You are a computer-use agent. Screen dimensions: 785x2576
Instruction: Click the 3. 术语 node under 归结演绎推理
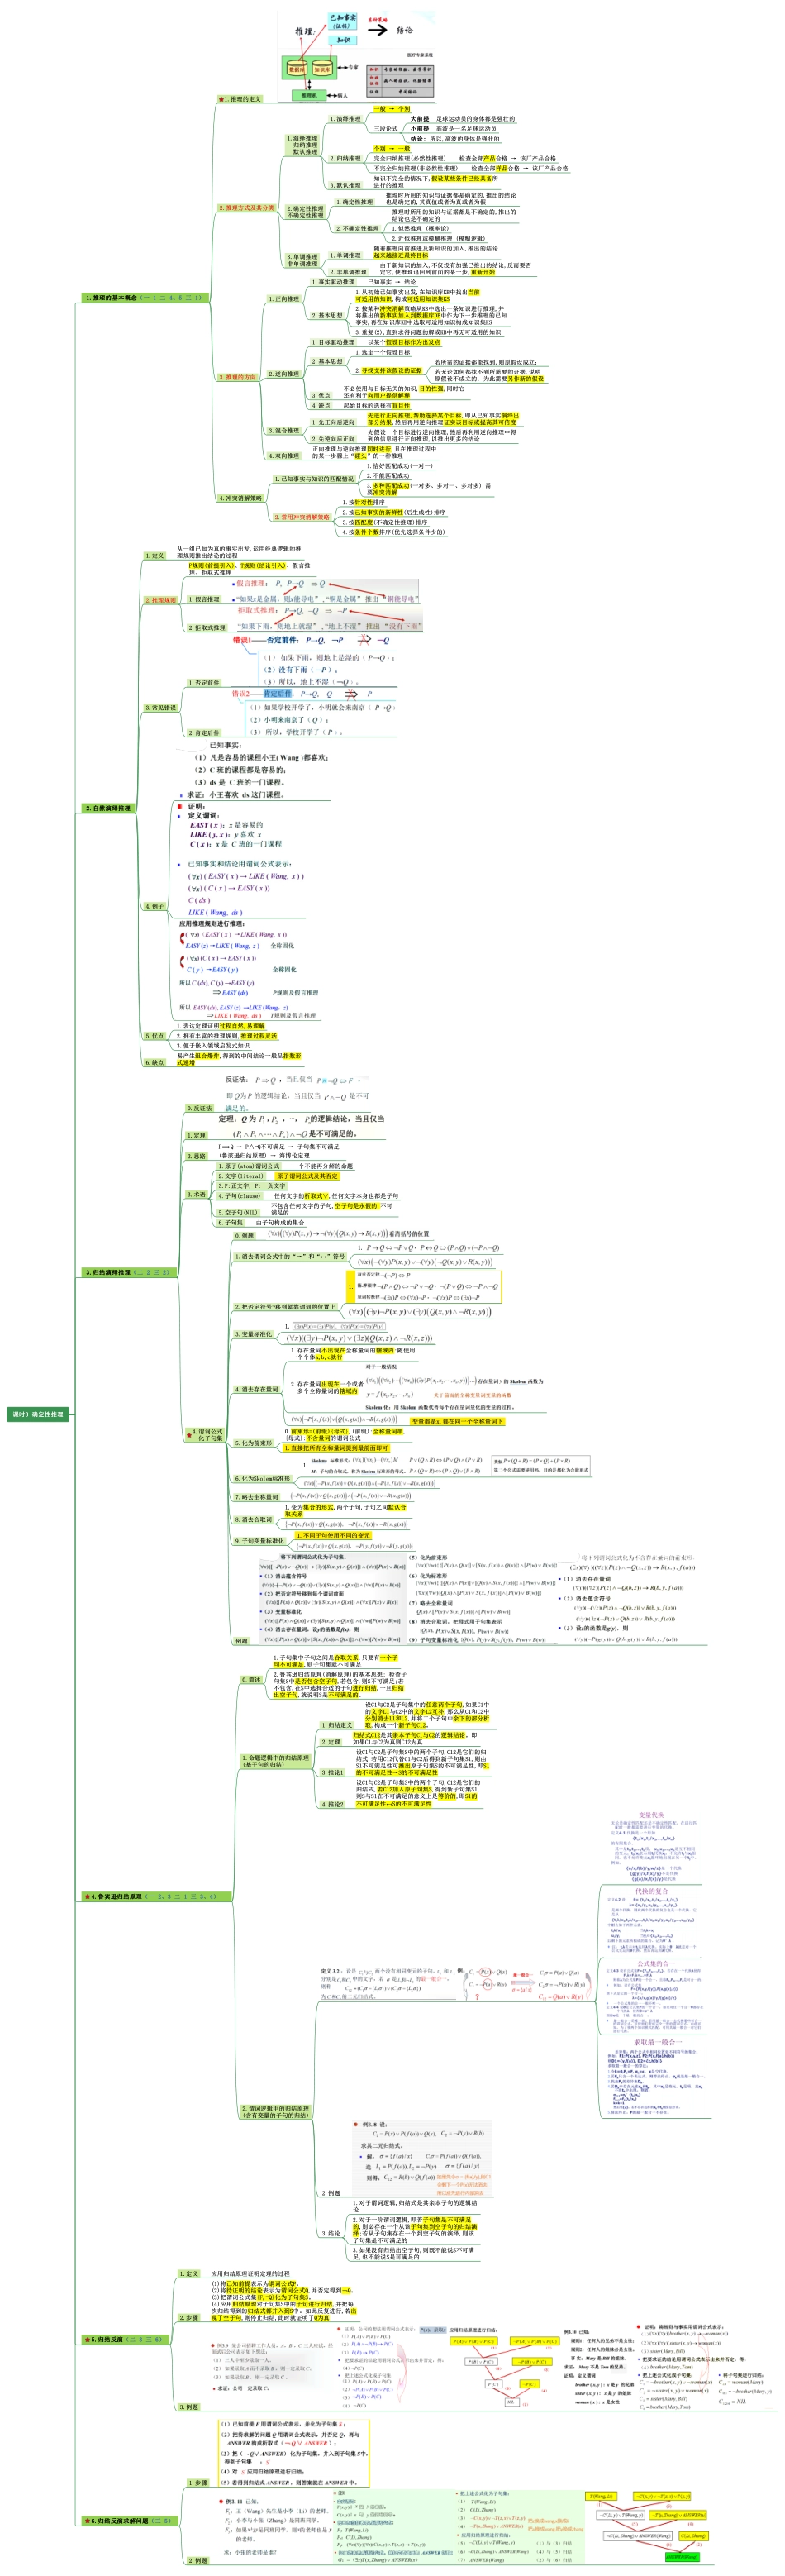point(196,1194)
